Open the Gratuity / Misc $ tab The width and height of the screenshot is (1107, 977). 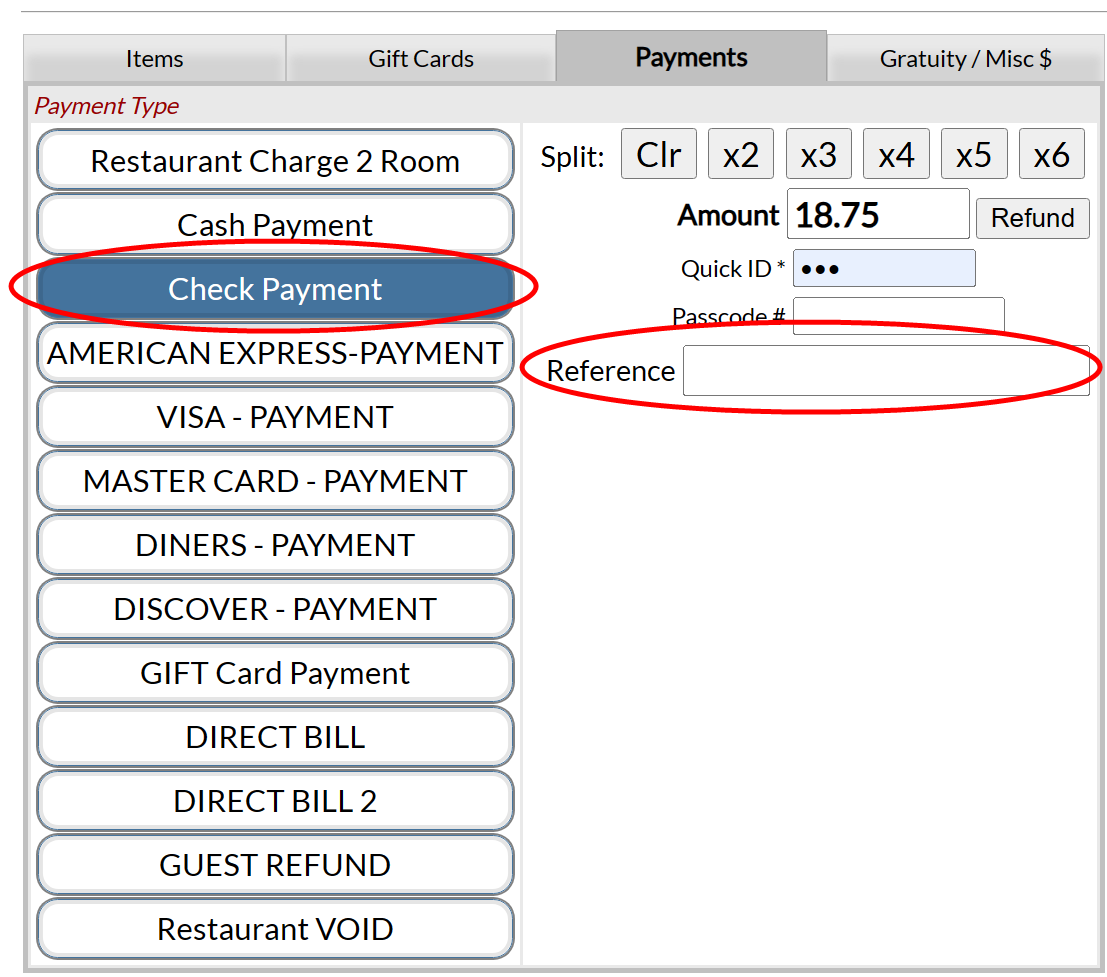[965, 59]
